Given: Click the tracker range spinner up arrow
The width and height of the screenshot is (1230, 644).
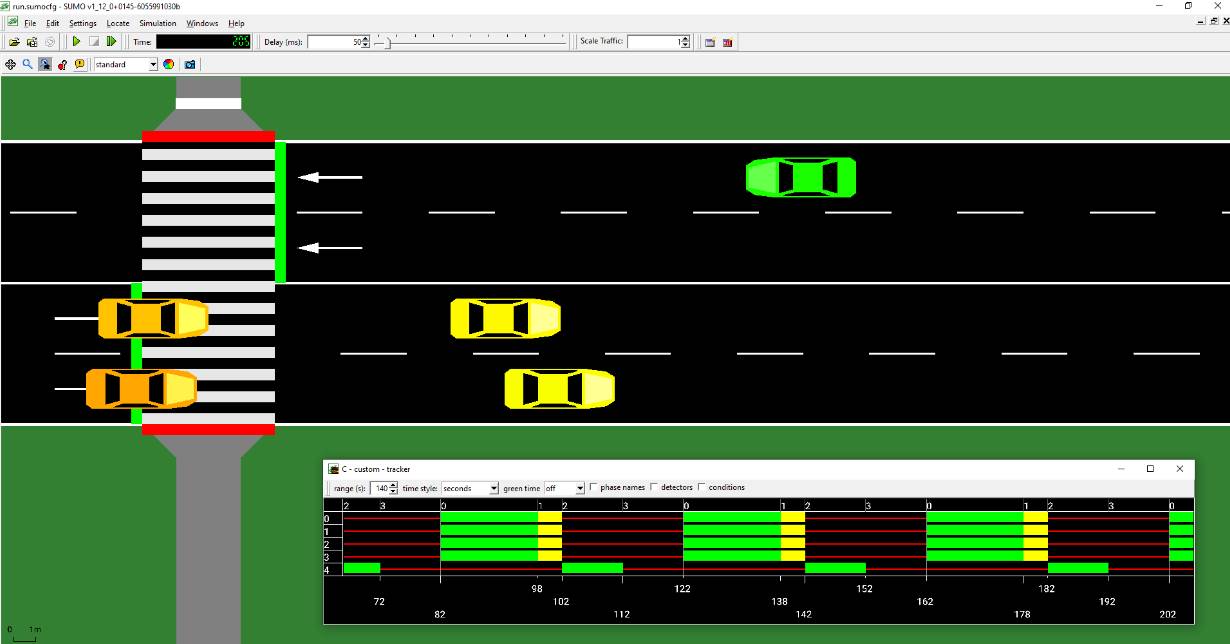Looking at the screenshot, I should (394, 485).
